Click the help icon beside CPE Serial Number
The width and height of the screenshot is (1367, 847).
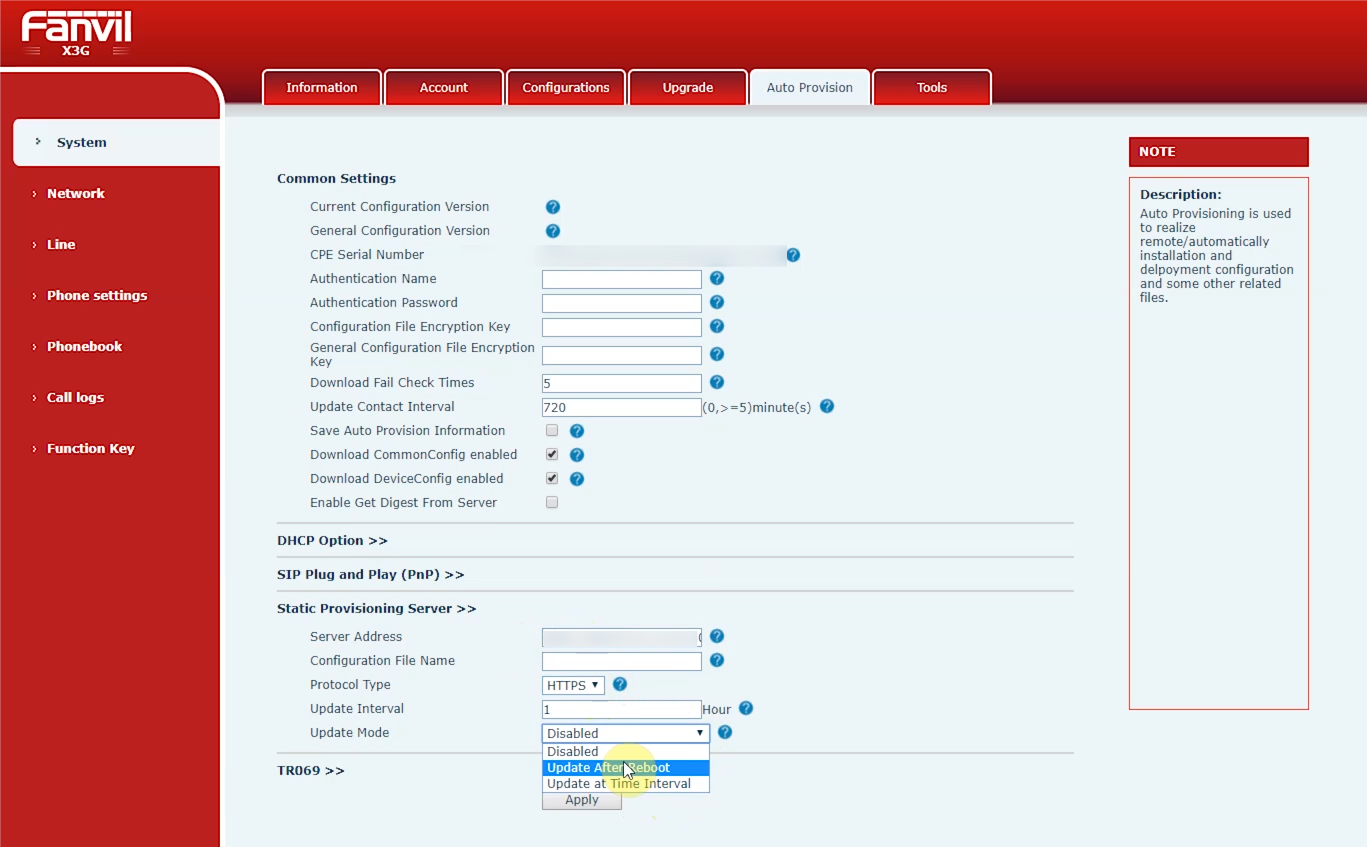pos(793,255)
